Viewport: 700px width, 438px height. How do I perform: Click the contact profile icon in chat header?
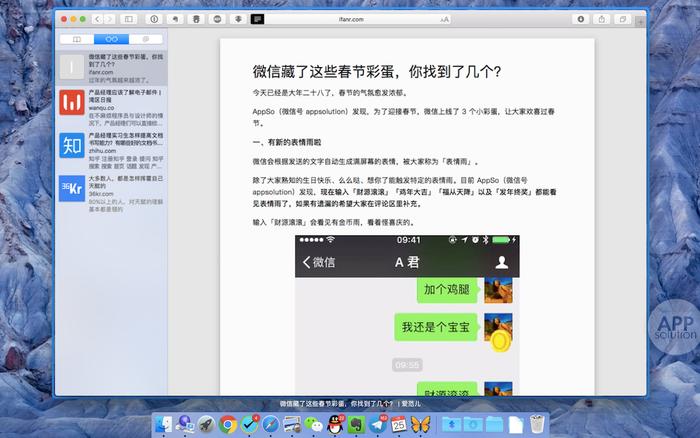click(502, 262)
